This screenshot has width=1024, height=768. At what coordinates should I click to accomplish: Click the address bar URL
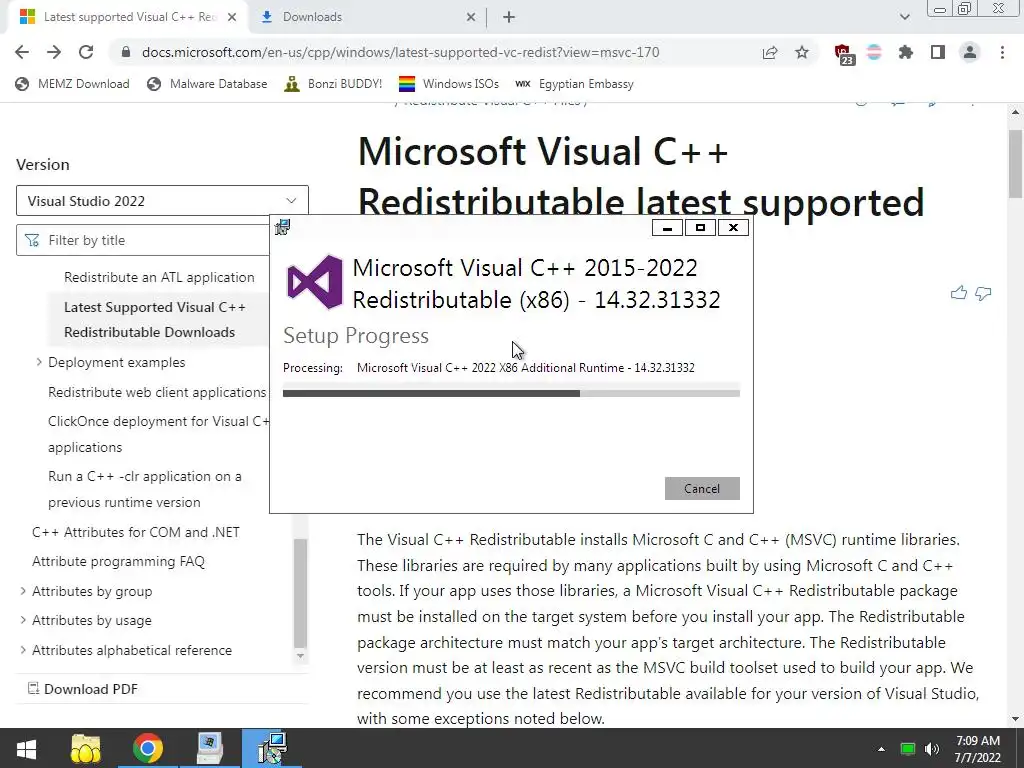(x=400, y=52)
